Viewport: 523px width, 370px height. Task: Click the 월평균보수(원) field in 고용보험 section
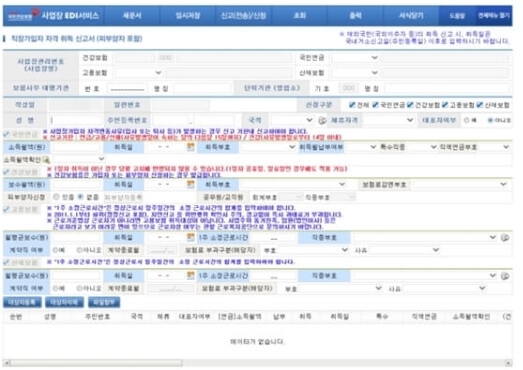pos(76,237)
